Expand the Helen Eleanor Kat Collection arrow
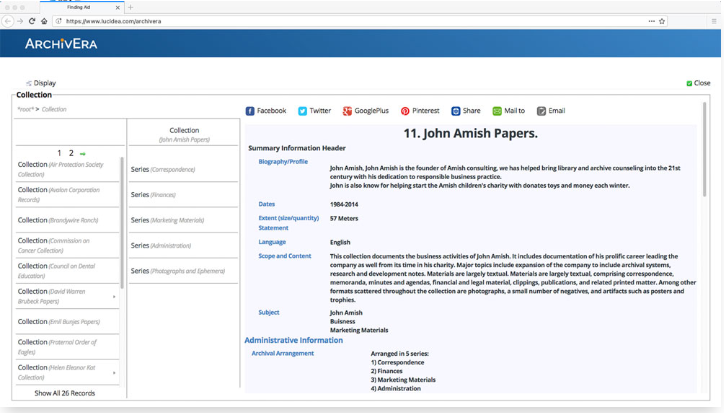Image resolution: width=724 pixels, height=413 pixels. tap(114, 373)
